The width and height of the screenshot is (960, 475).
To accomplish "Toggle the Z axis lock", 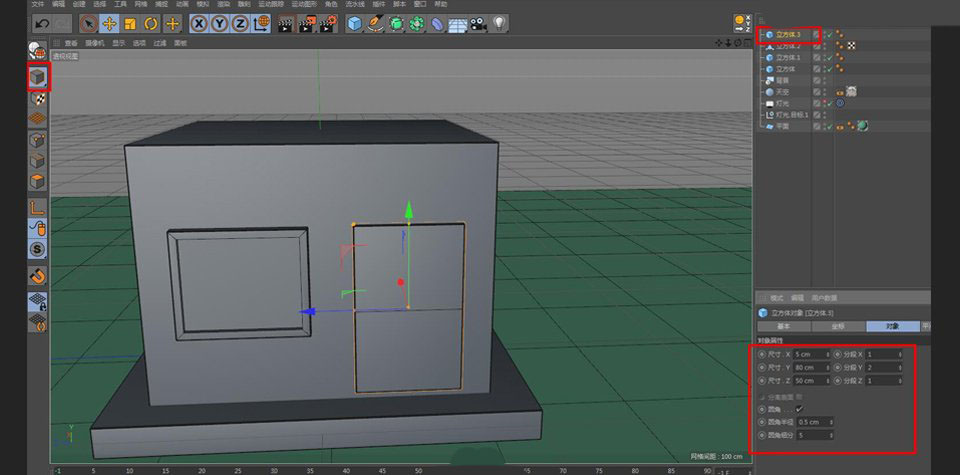I will tap(242, 22).
